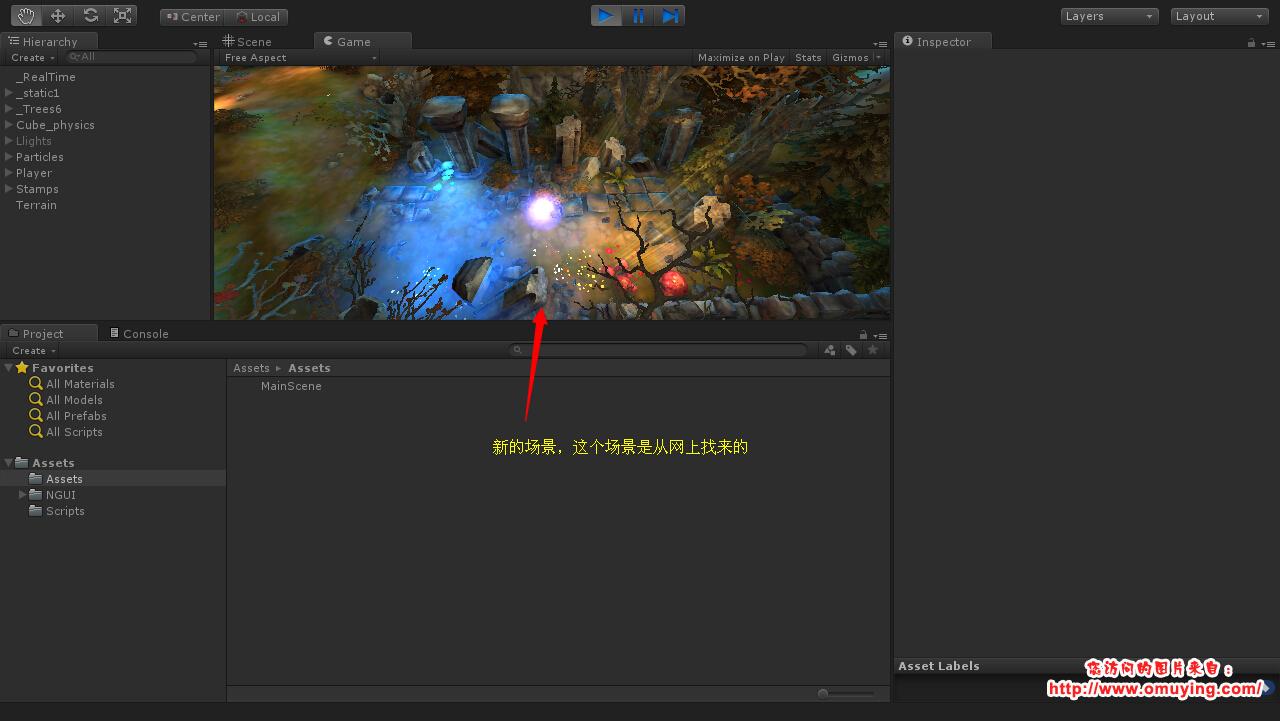1280x721 pixels.
Task: Click the Pause button
Action: (x=638, y=16)
